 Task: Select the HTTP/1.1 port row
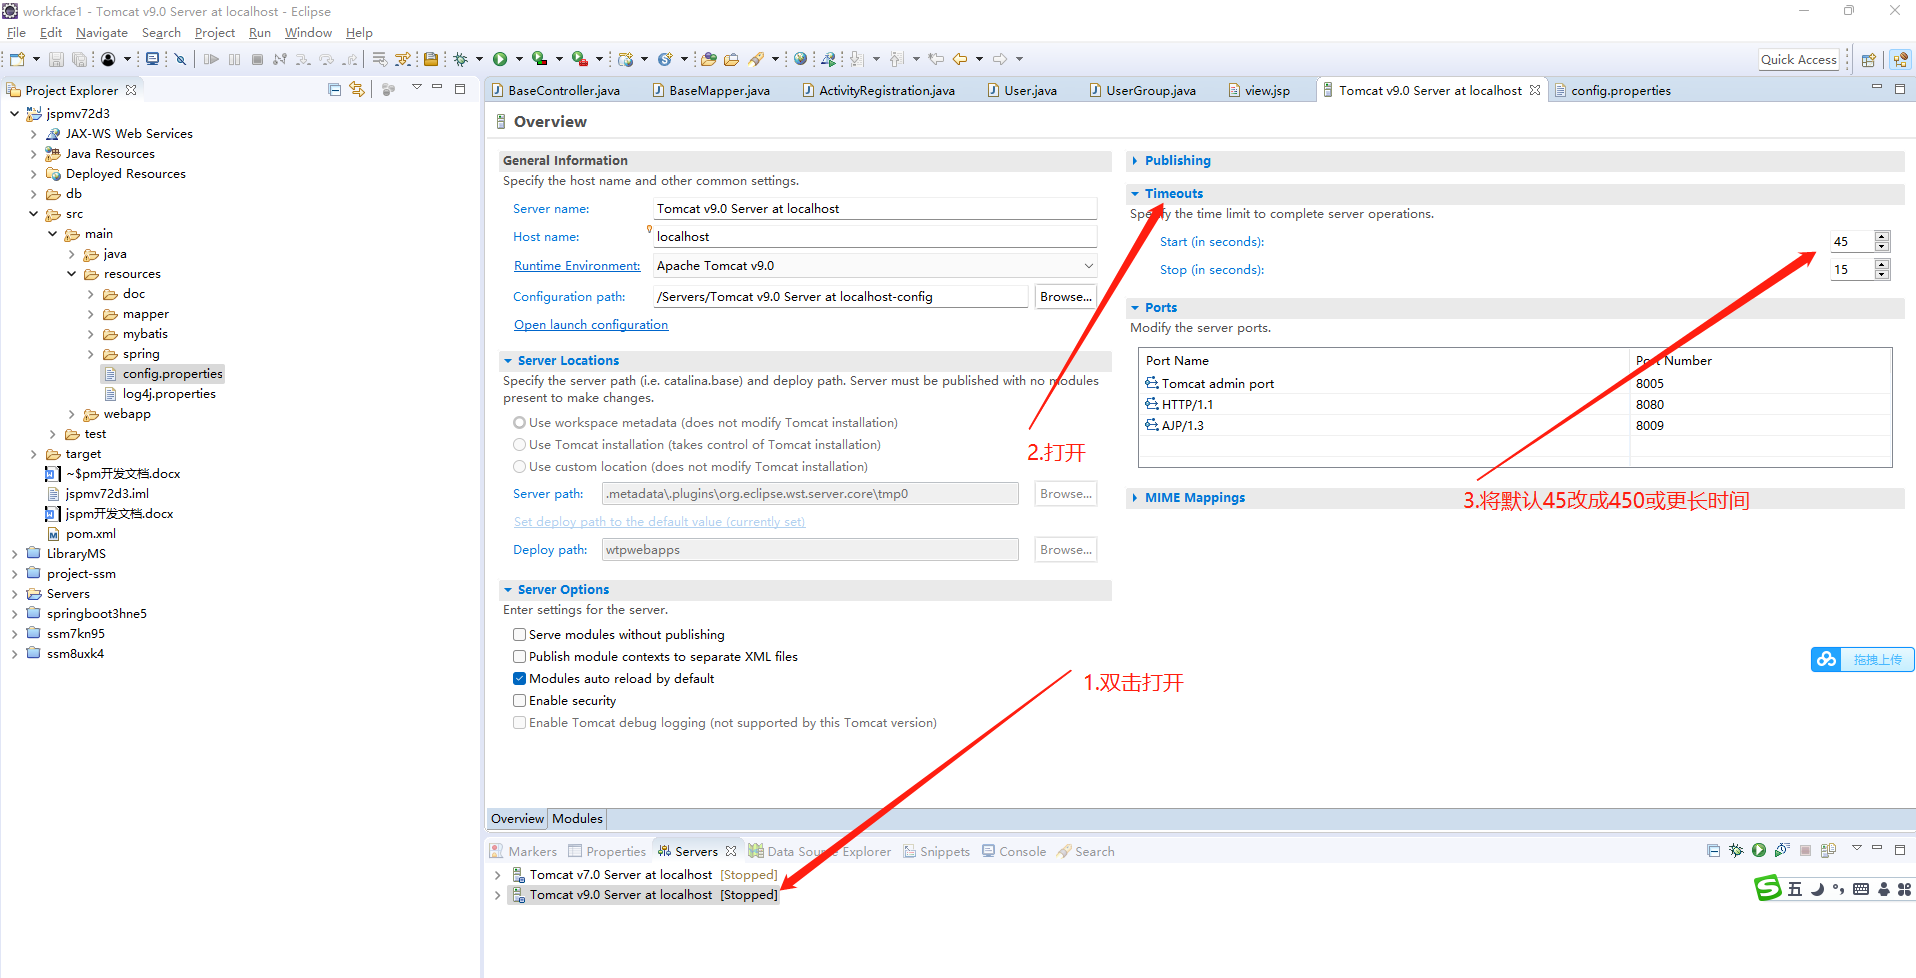(1515, 405)
